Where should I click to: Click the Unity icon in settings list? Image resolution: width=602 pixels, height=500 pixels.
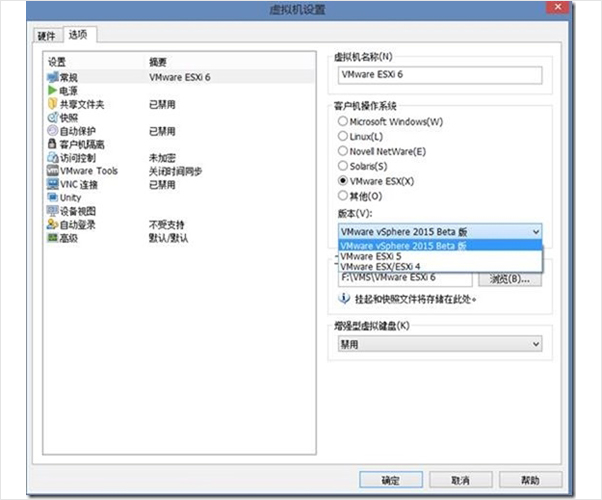[52, 197]
